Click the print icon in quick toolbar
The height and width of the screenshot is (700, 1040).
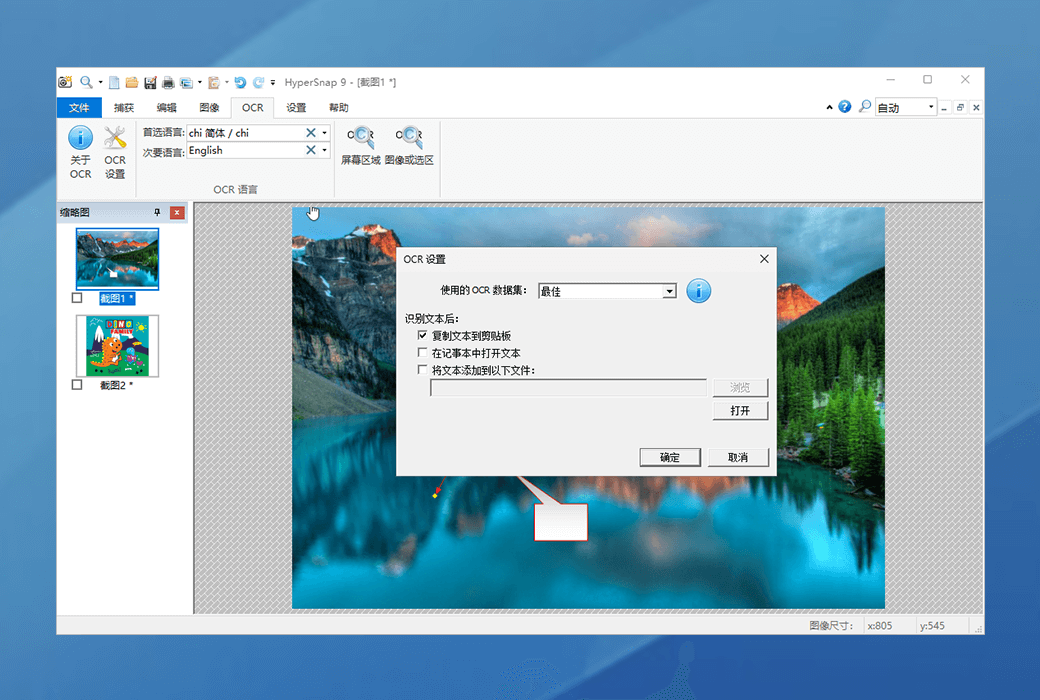click(168, 82)
